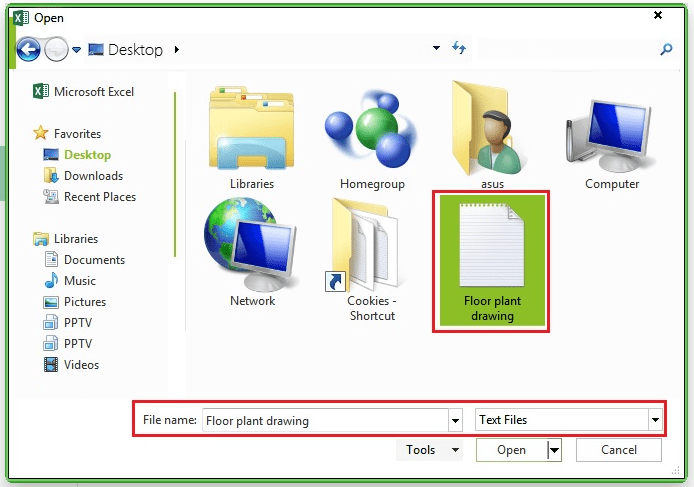The image size is (694, 487).
Task: Select the Computer icon
Action: pyautogui.click(x=611, y=130)
